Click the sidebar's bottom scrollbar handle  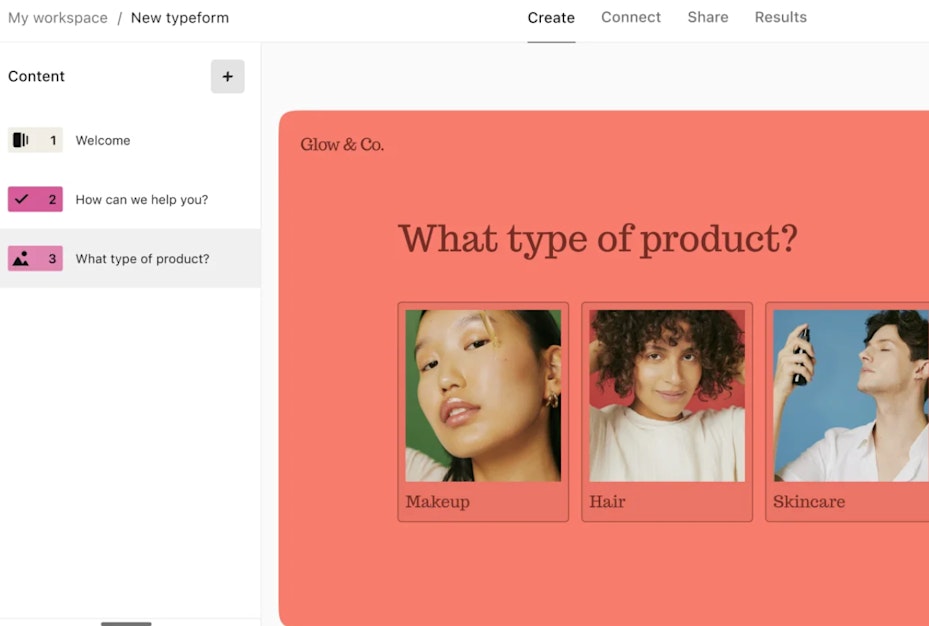click(126, 623)
